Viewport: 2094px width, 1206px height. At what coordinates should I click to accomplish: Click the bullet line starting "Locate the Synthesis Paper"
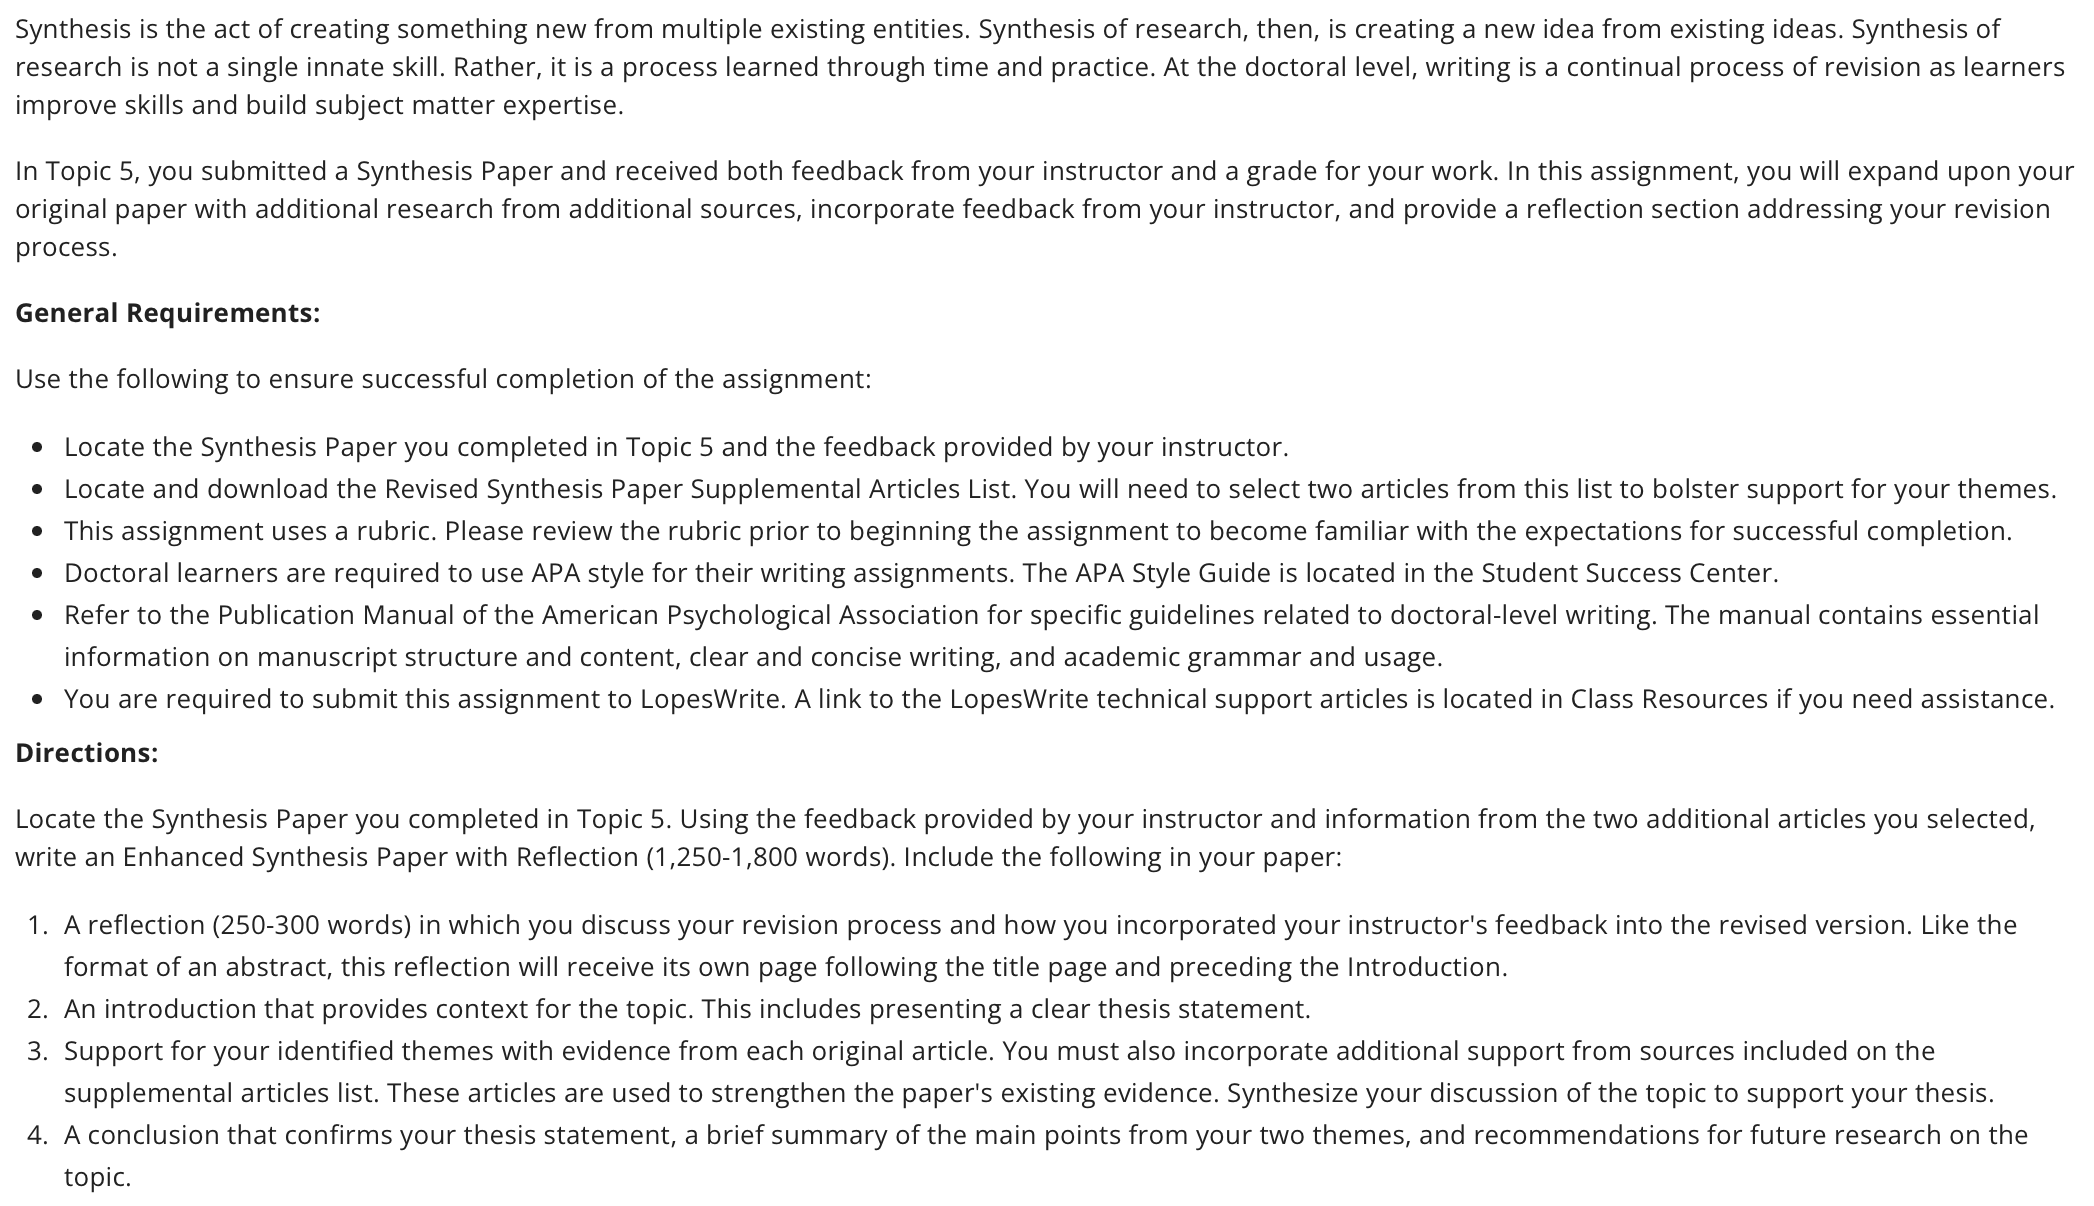click(676, 447)
